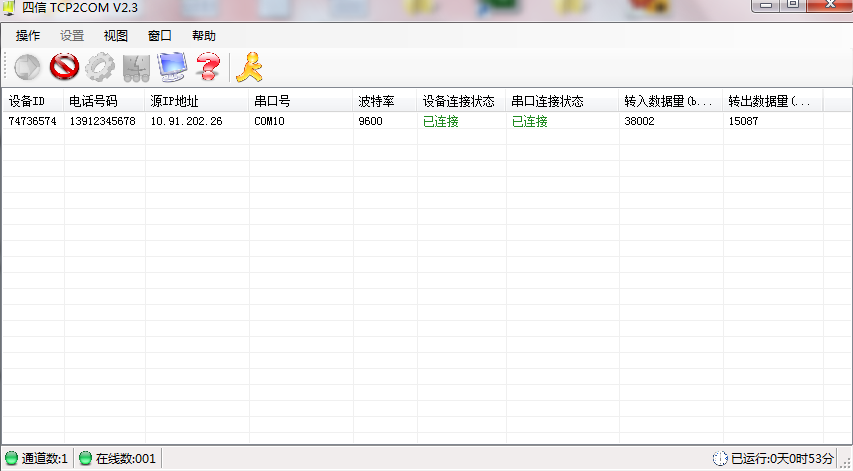Click 已连接 under 设备连接状态 column
The height and width of the screenshot is (471, 853).
441,121
